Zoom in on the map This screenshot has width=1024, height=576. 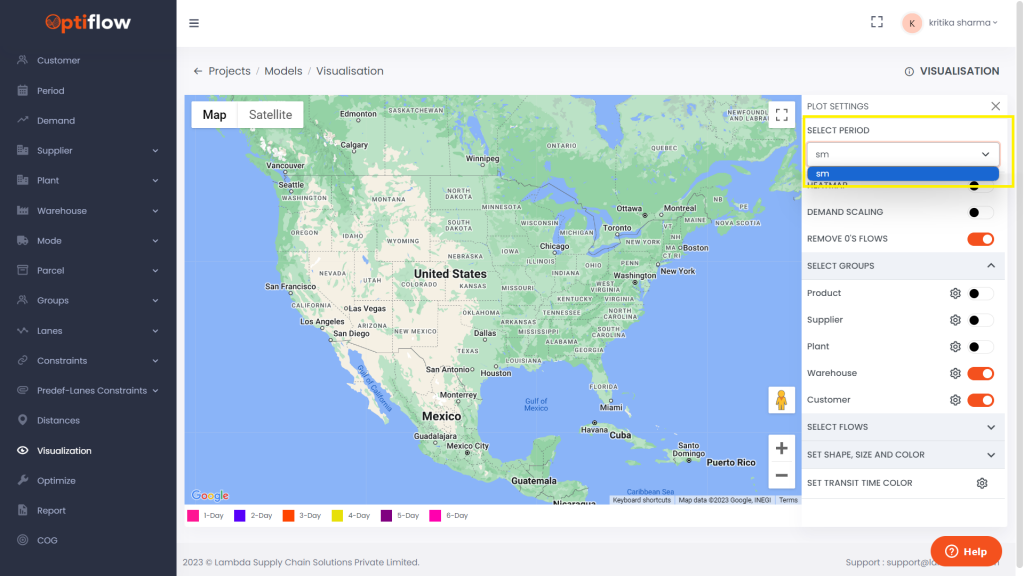781,448
